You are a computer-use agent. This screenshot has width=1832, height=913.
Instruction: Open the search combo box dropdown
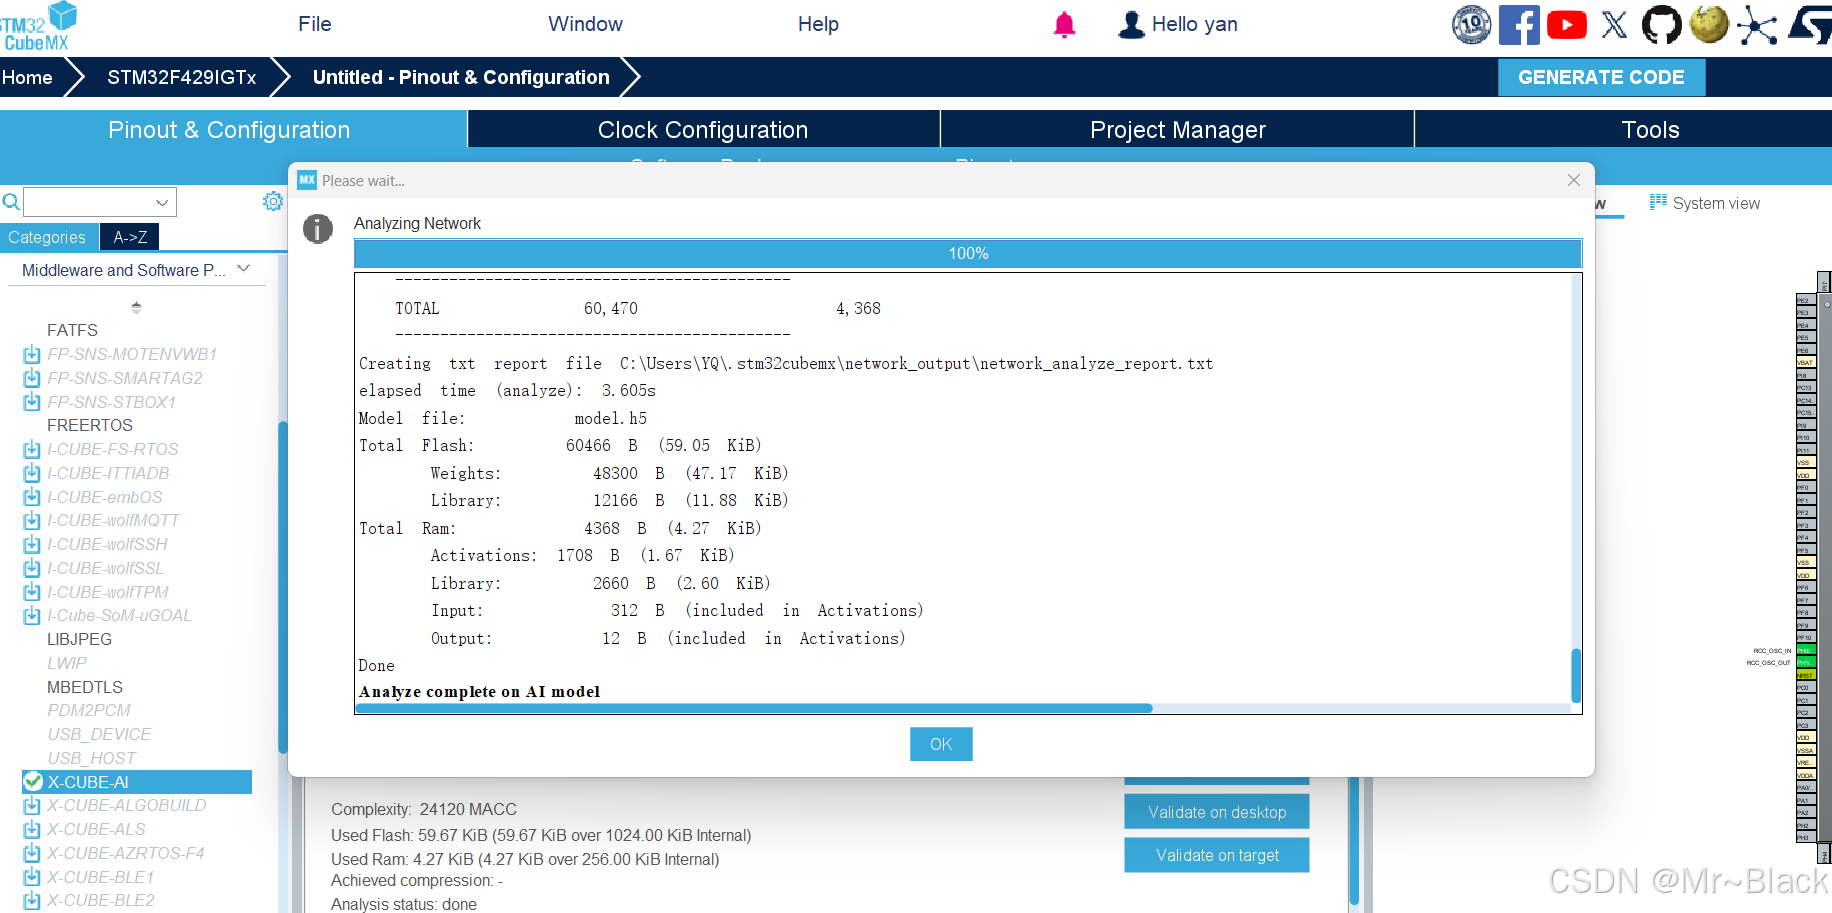coord(161,202)
